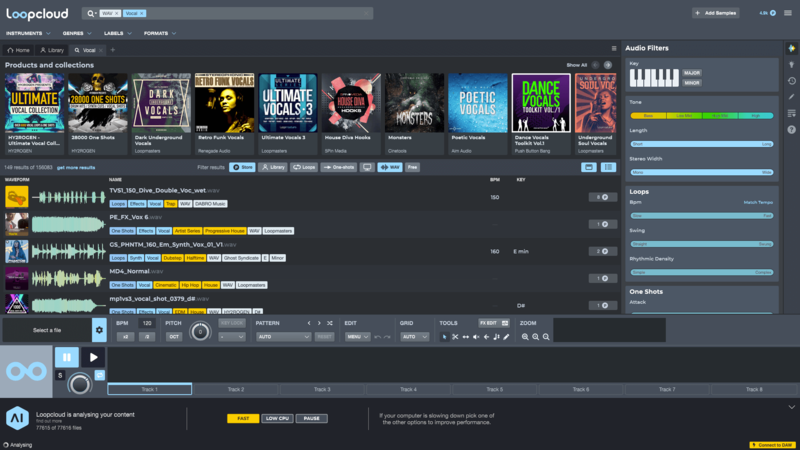Open the Grid AUTO dropdown

tap(414, 337)
